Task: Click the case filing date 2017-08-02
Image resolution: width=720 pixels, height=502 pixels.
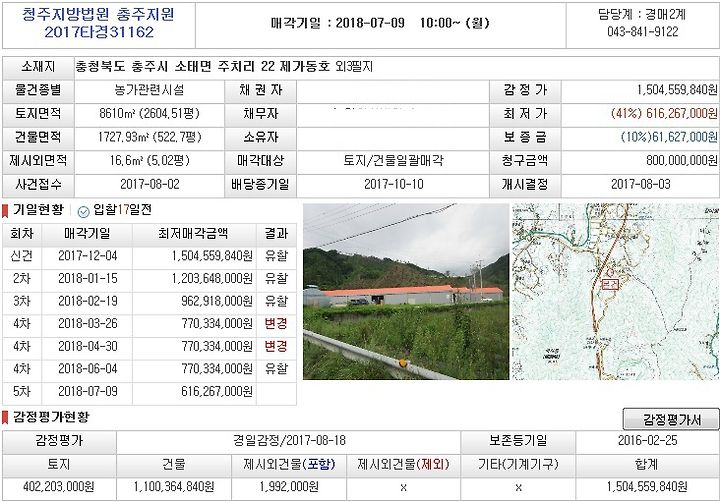Action: [150, 185]
